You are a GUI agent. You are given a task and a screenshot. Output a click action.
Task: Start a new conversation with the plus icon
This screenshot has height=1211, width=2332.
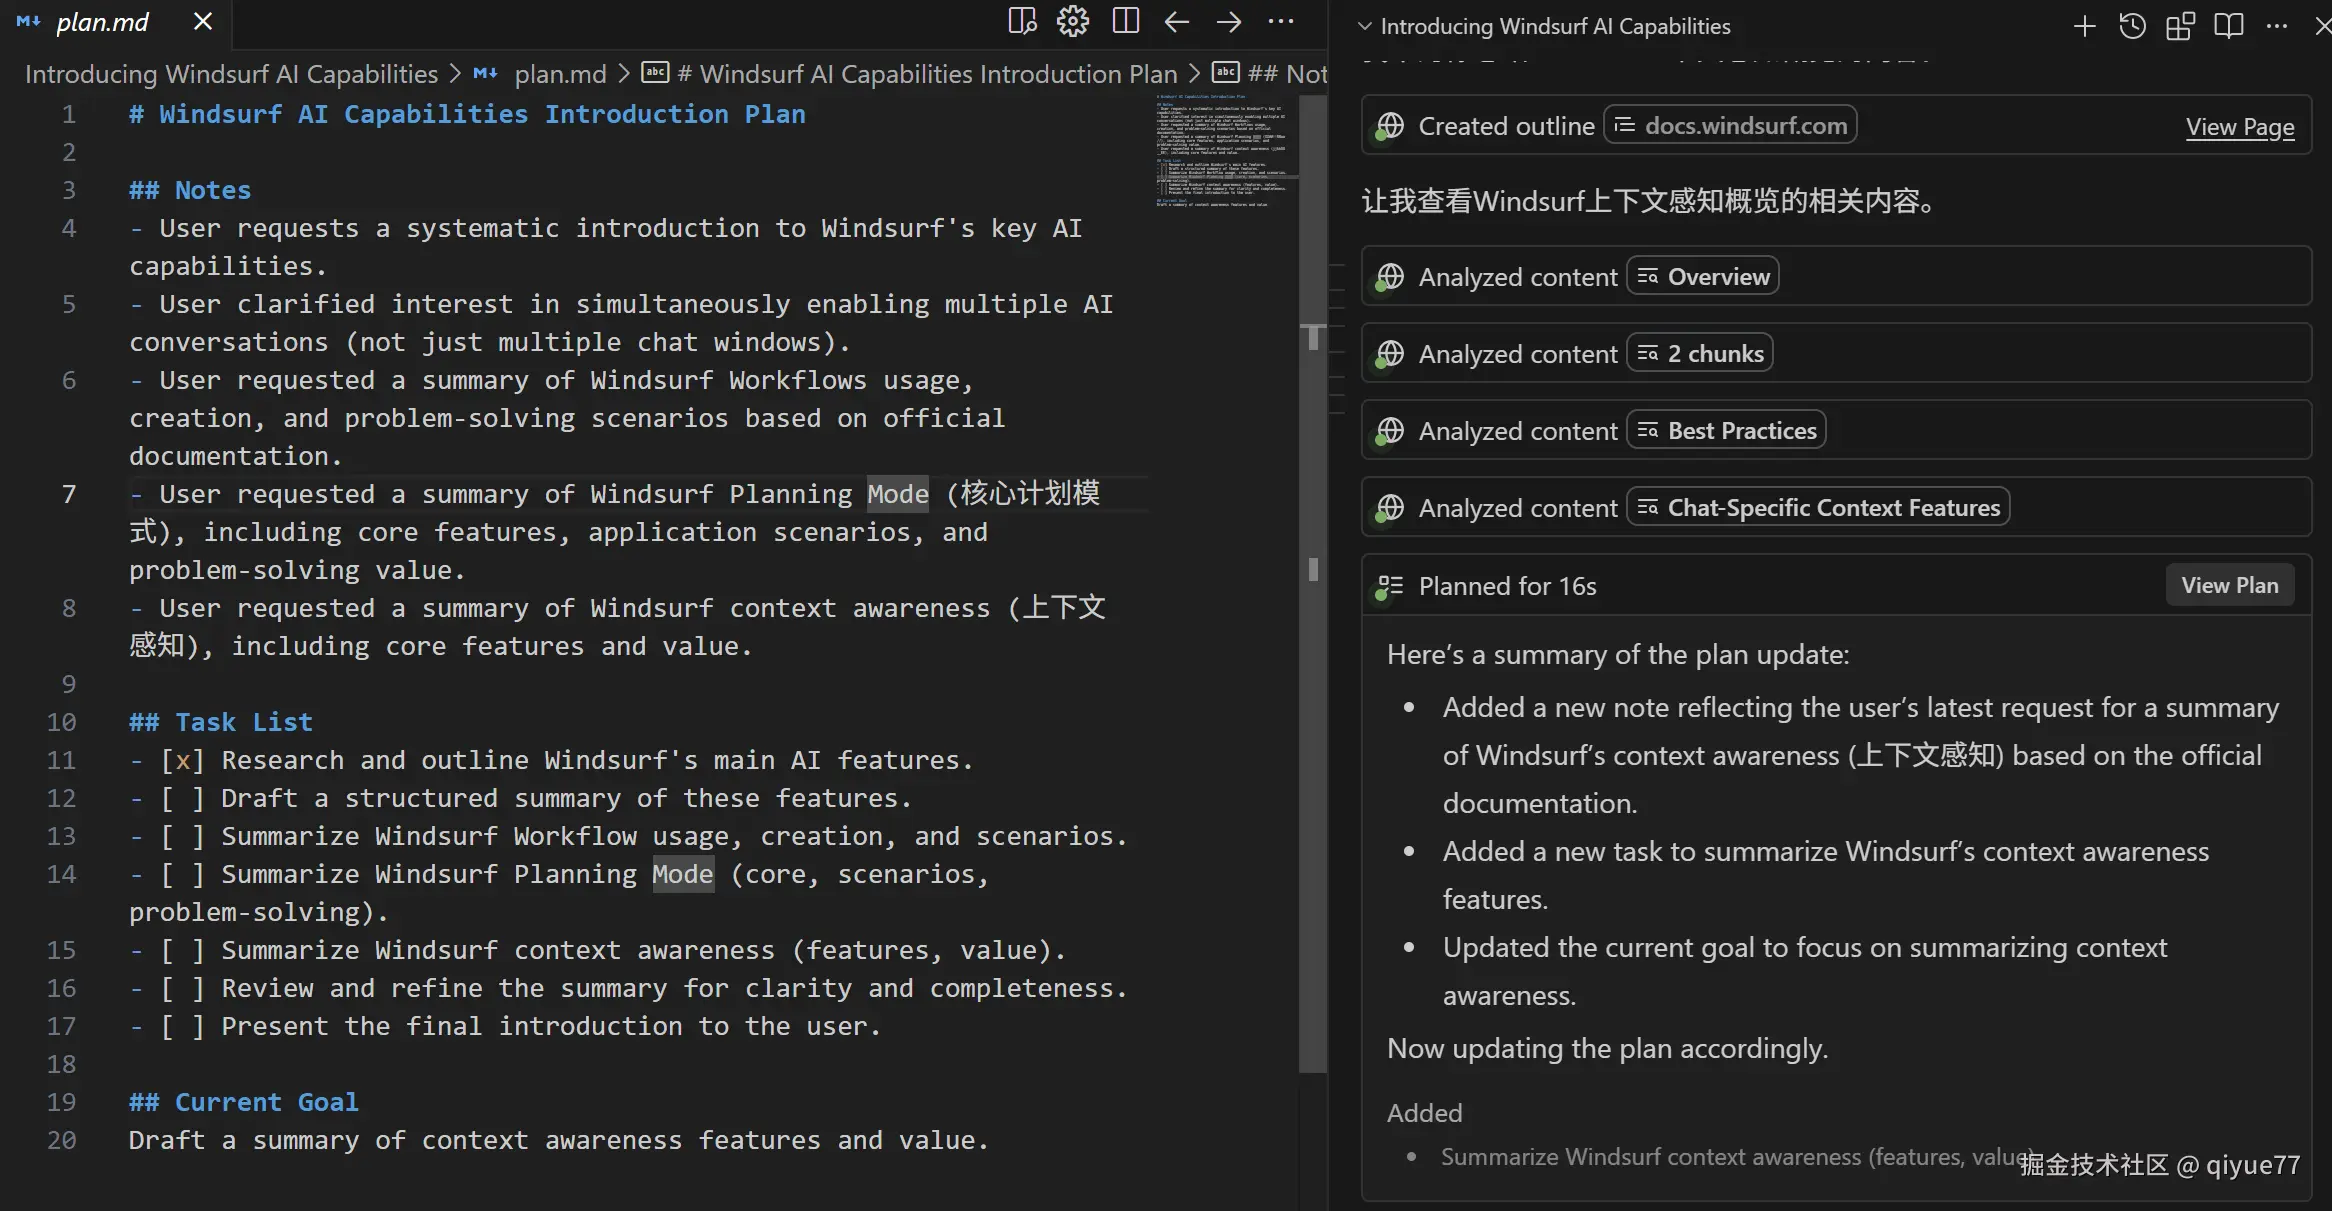2084,26
